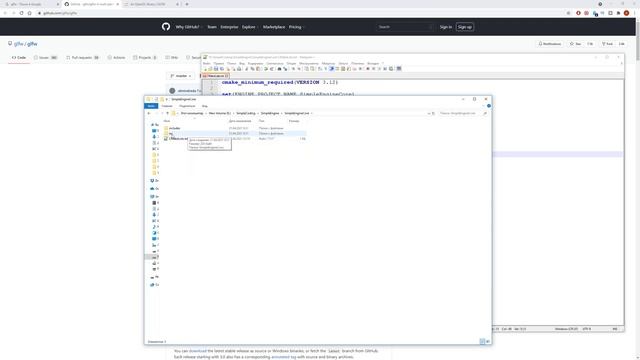
Task: Open Explorer address history dropdown
Action: (429, 113)
